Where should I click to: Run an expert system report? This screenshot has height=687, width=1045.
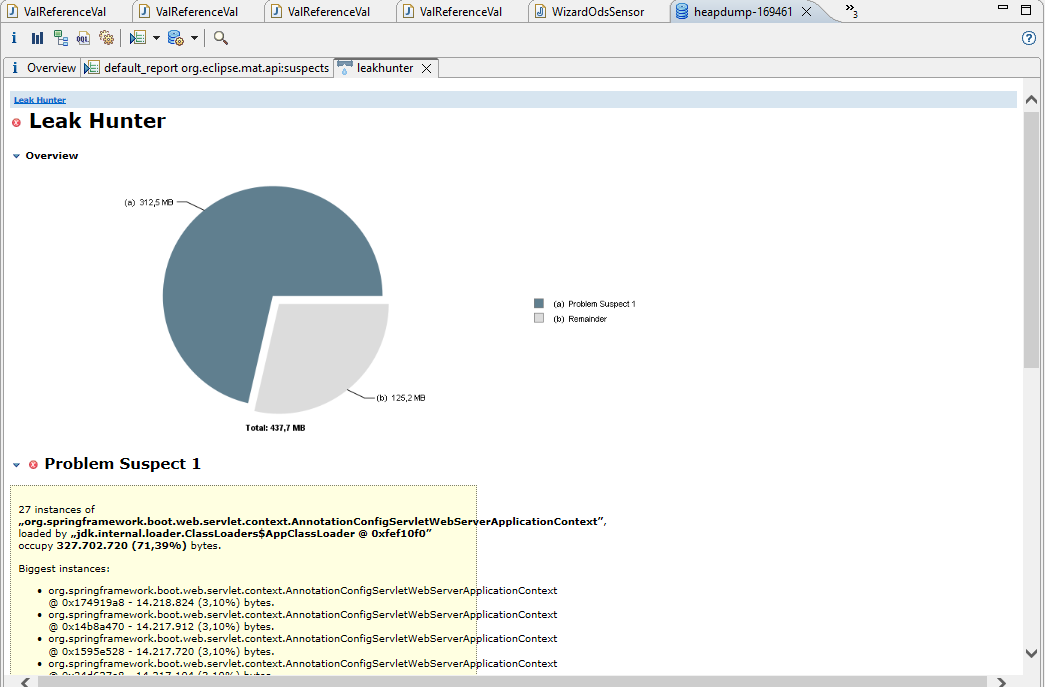point(137,38)
